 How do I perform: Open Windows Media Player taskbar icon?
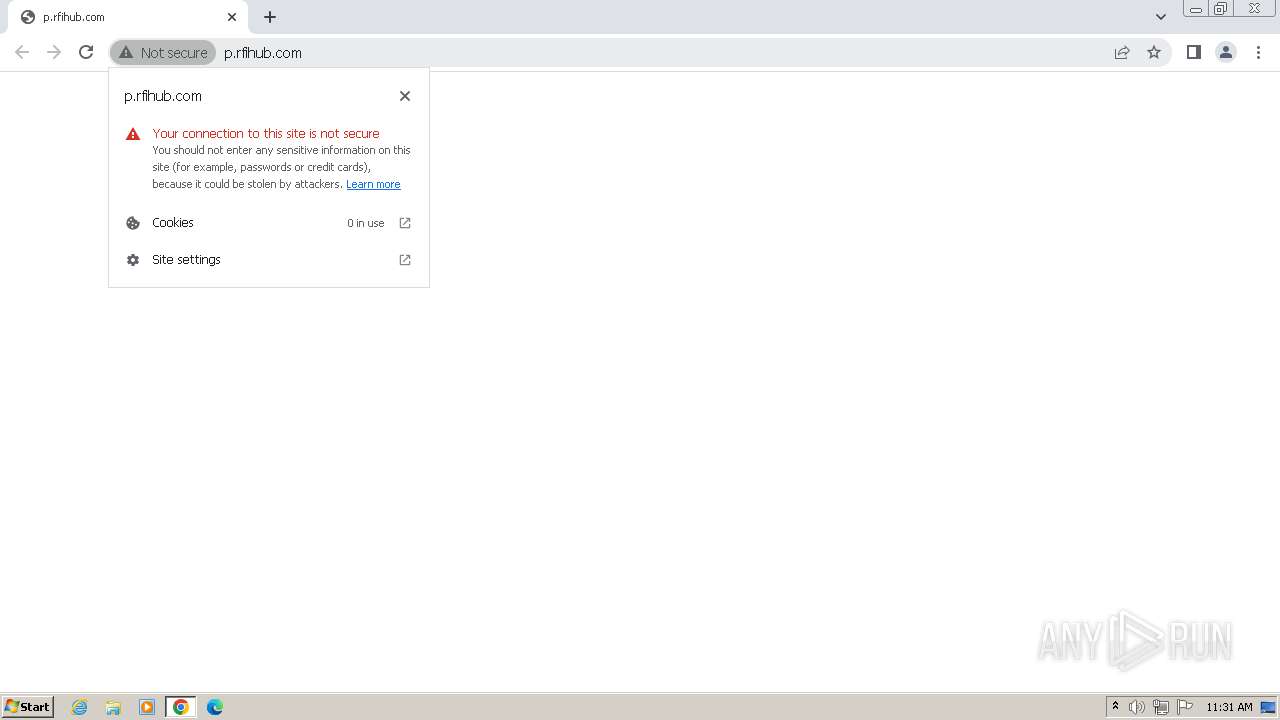tap(147, 707)
